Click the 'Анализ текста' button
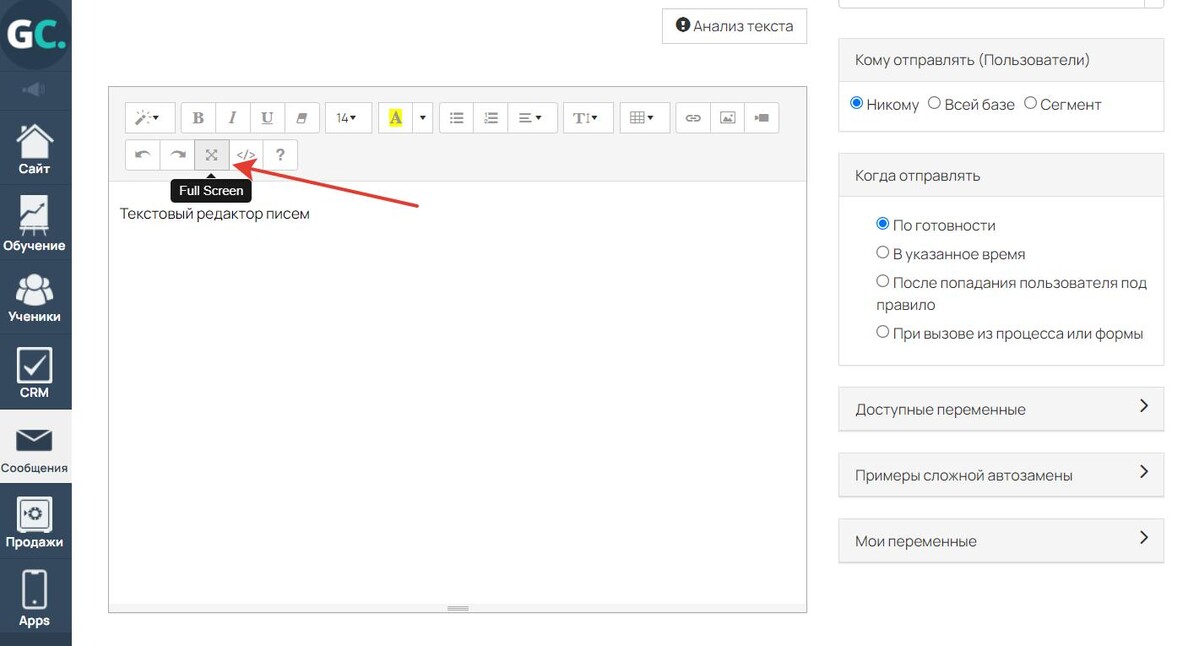The image size is (1199, 646). pyautogui.click(x=734, y=26)
